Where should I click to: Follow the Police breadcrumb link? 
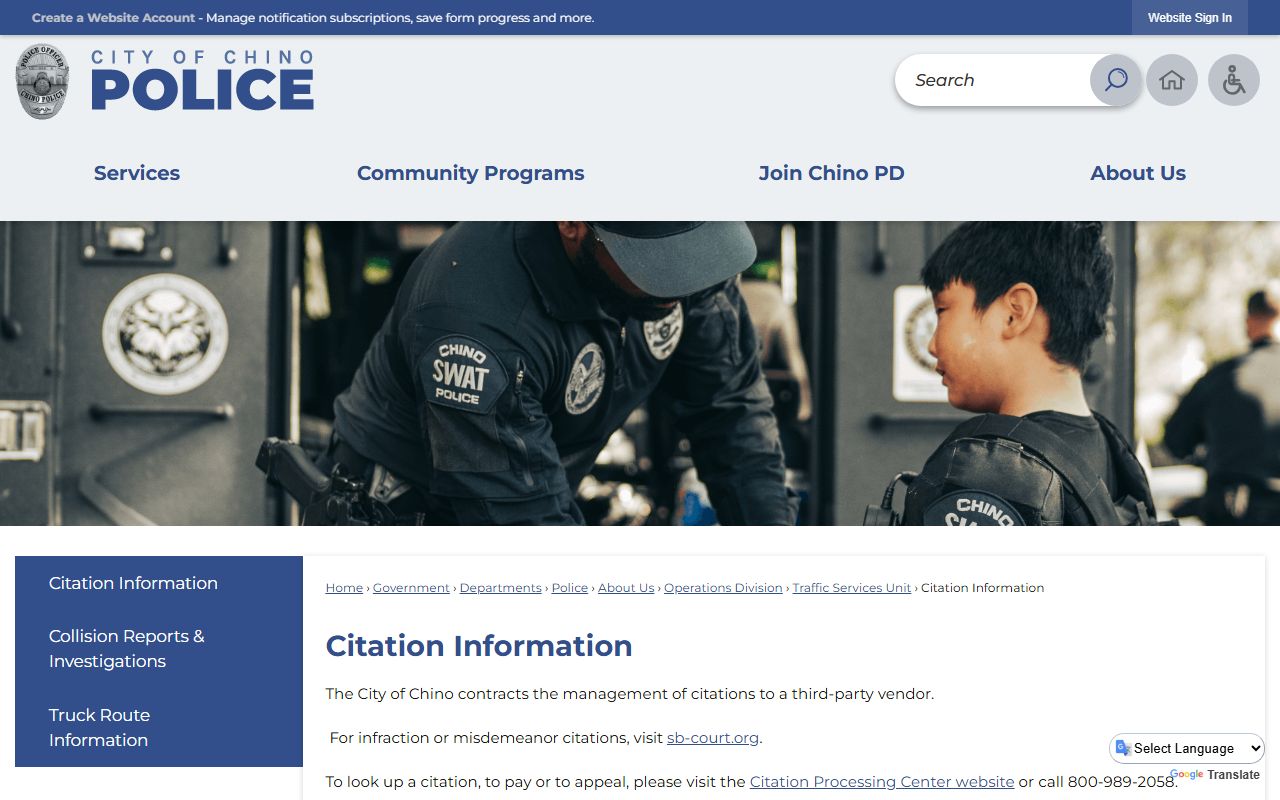click(570, 588)
